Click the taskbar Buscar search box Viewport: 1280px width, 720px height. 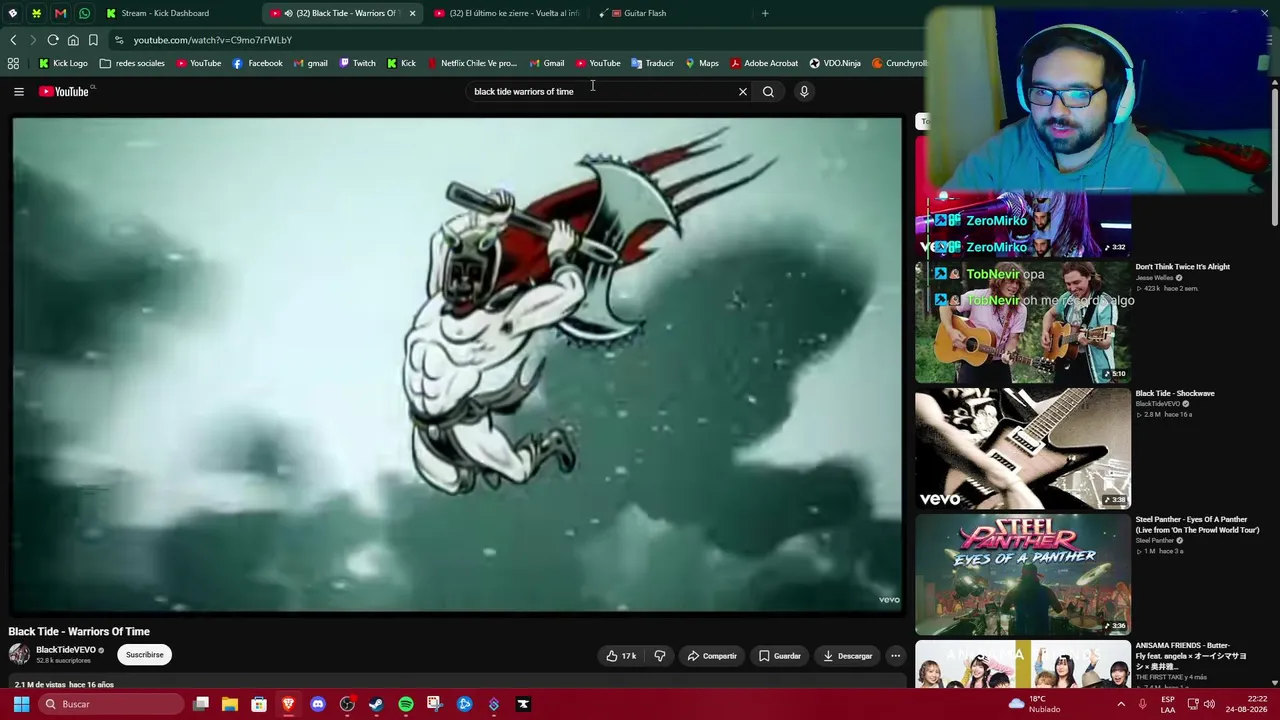click(110, 704)
